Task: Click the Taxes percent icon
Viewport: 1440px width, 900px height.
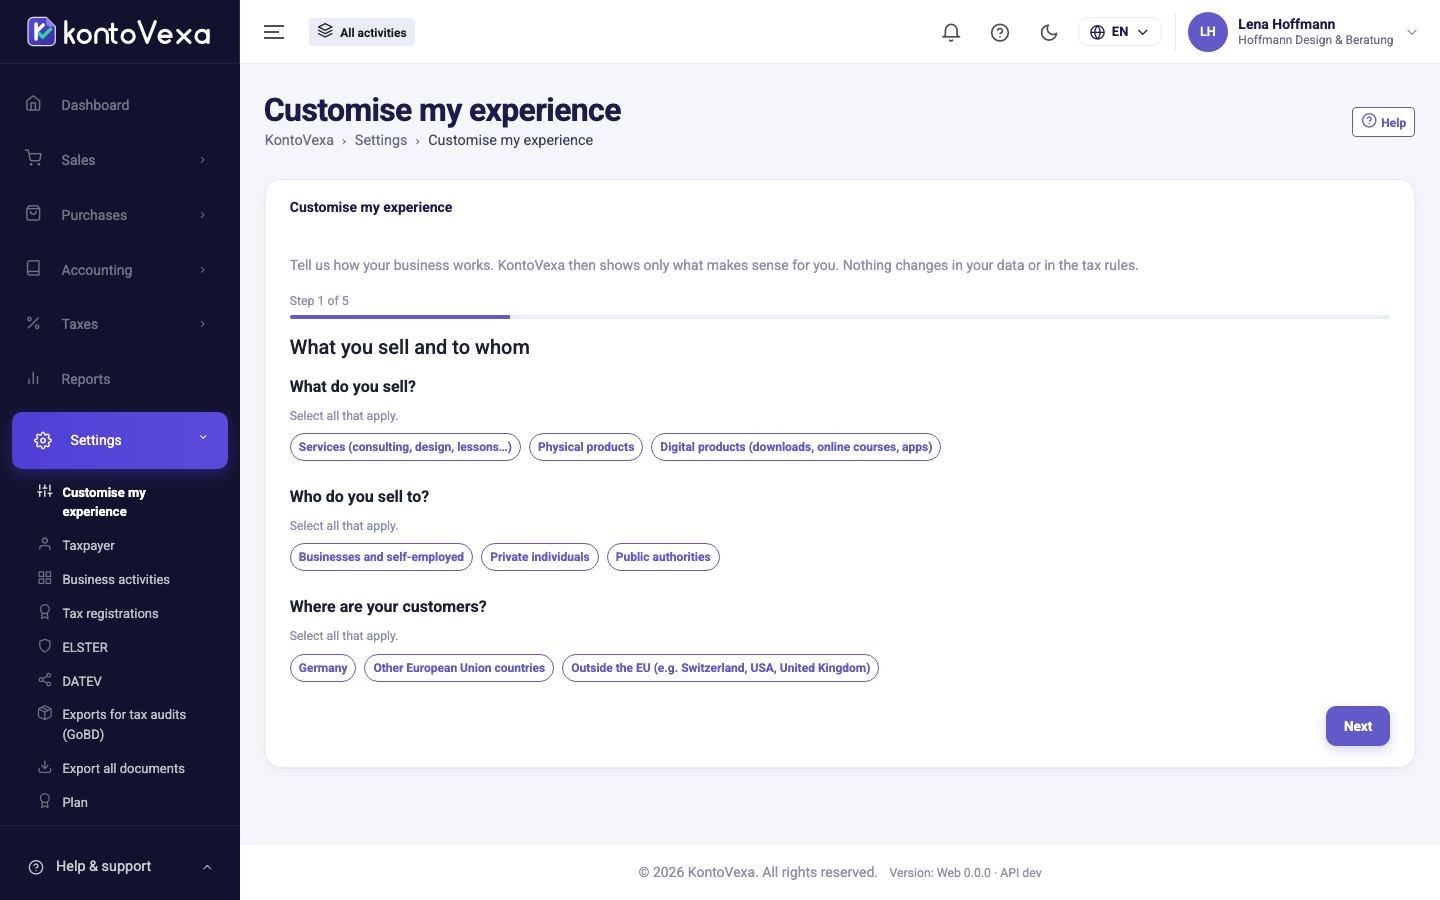Action: pos(33,323)
